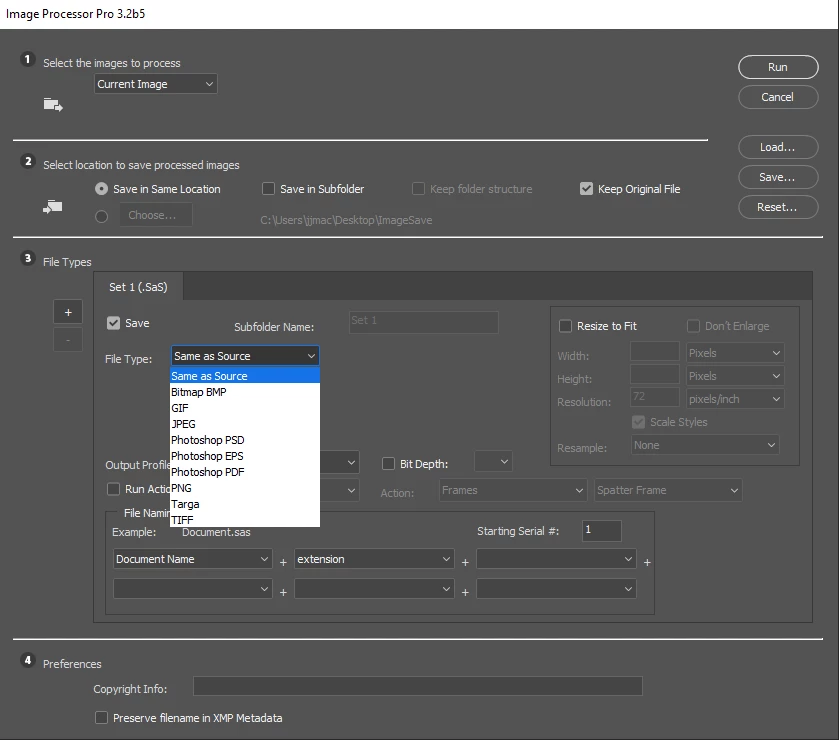Click the Subfolder Name input field

(423, 322)
